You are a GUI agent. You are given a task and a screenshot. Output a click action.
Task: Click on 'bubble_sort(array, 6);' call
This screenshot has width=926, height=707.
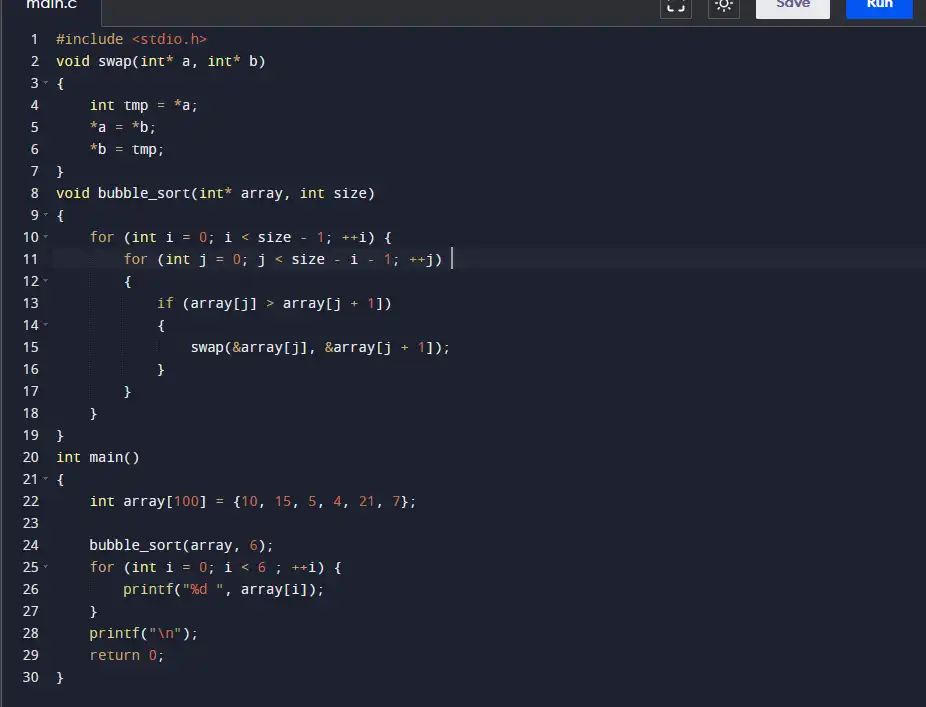coord(181,545)
